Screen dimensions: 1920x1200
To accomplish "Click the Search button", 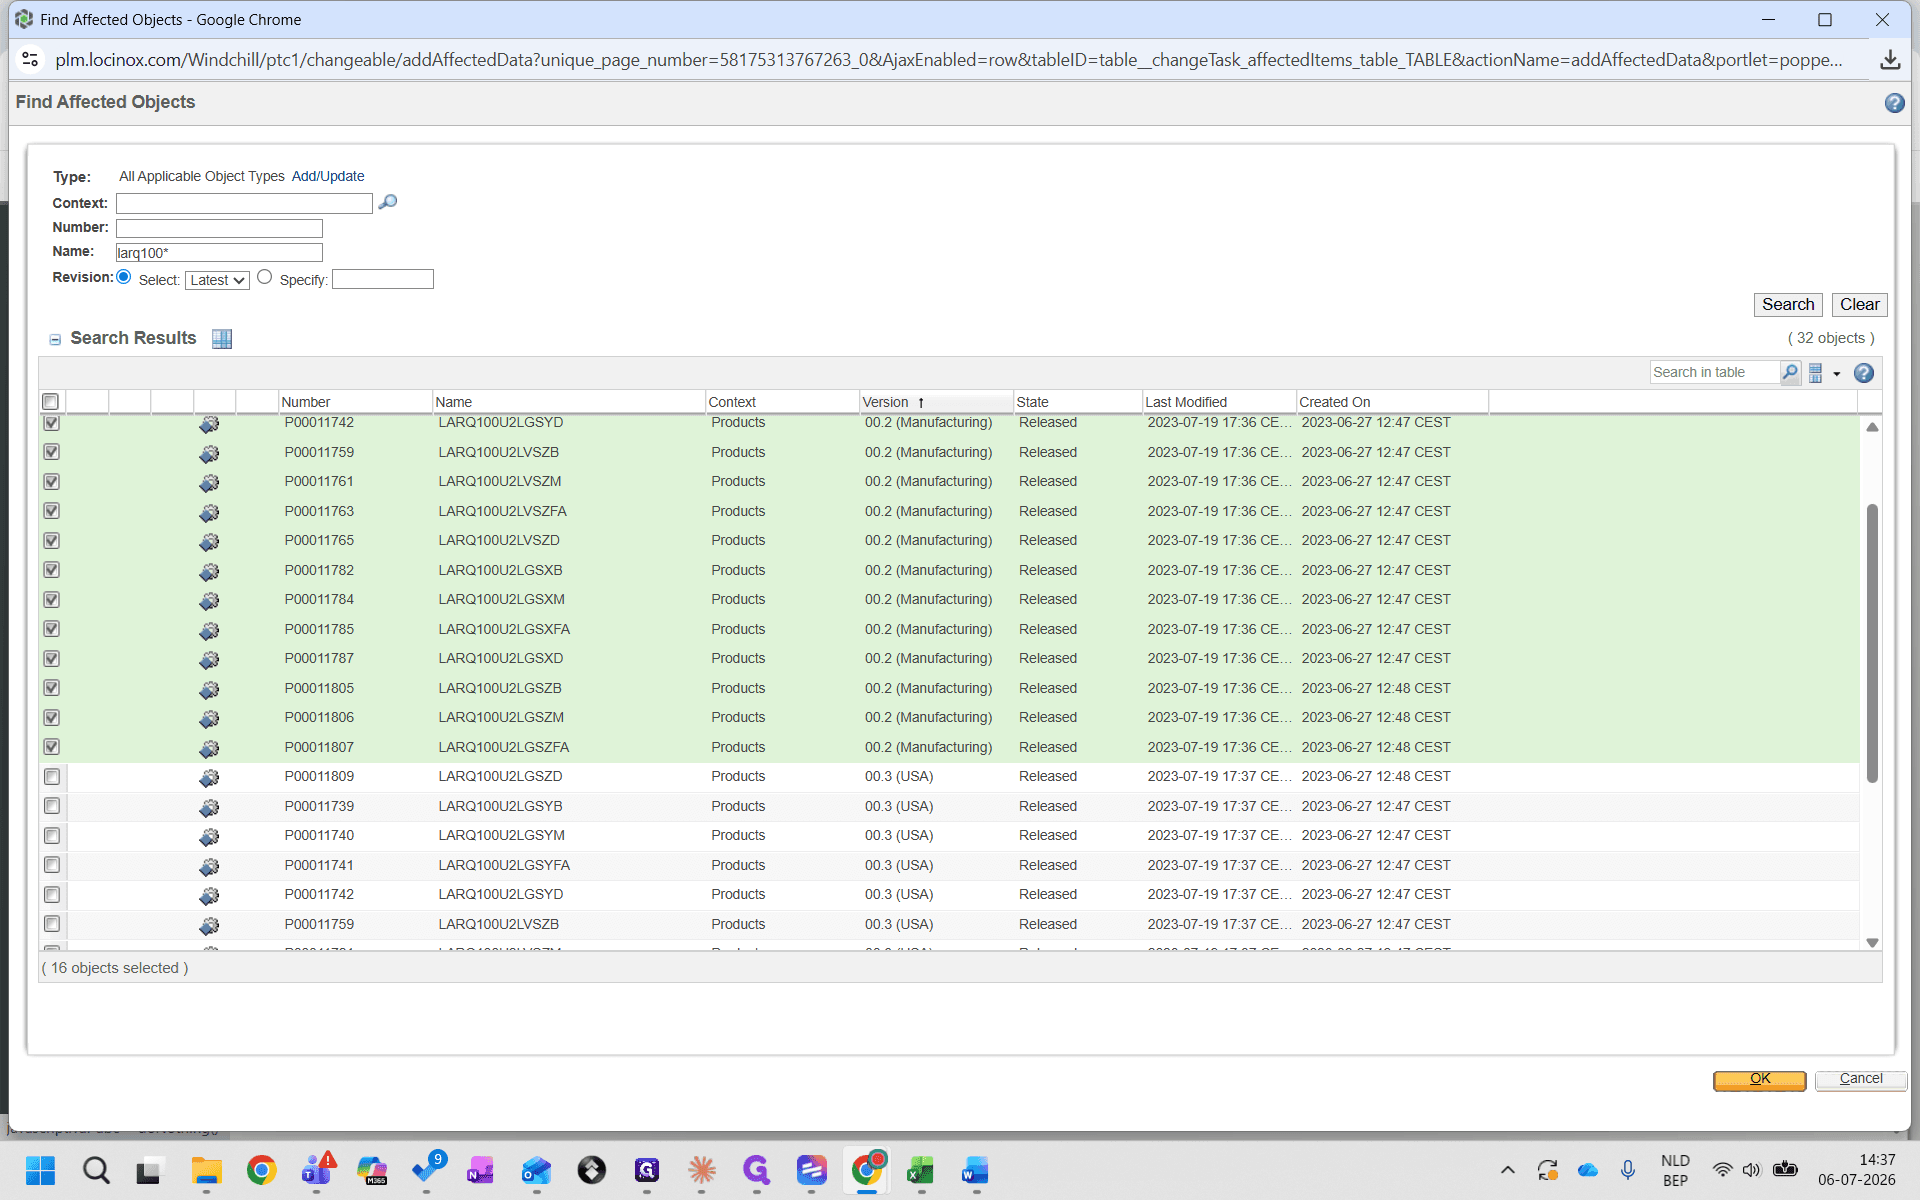I will point(1788,305).
